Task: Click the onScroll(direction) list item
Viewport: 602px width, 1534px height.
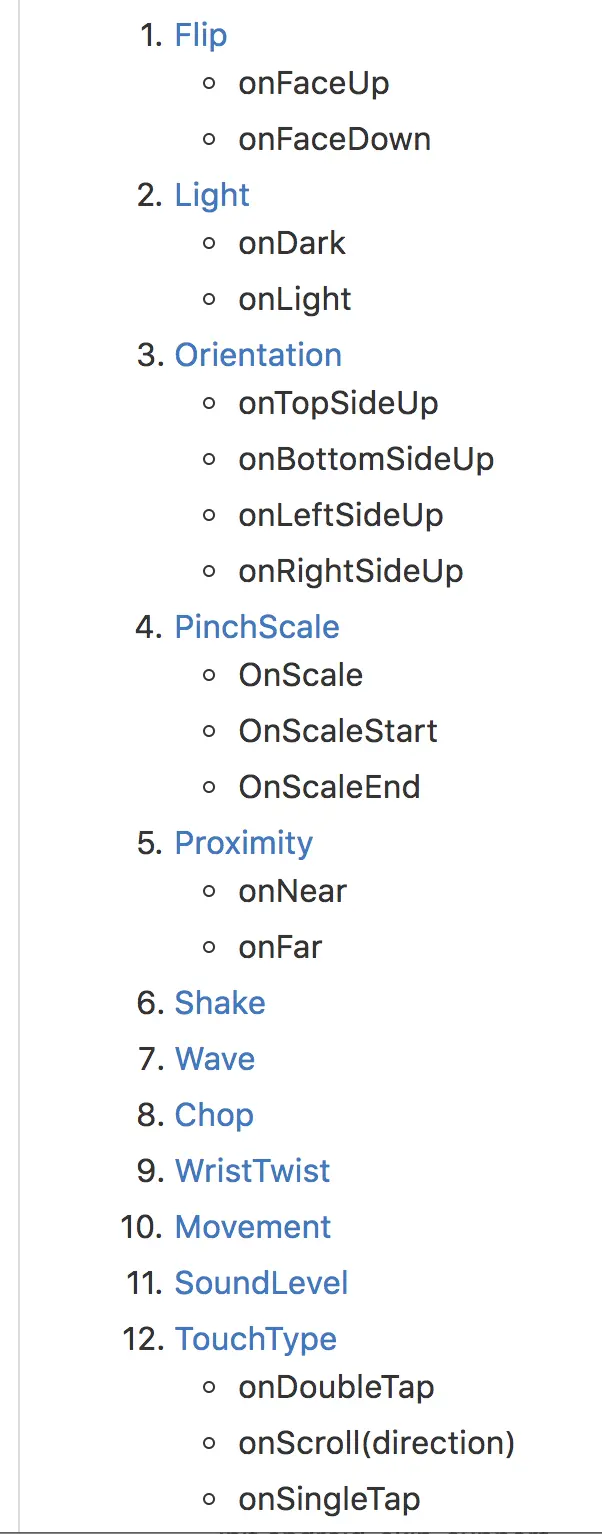Action: click(376, 1444)
